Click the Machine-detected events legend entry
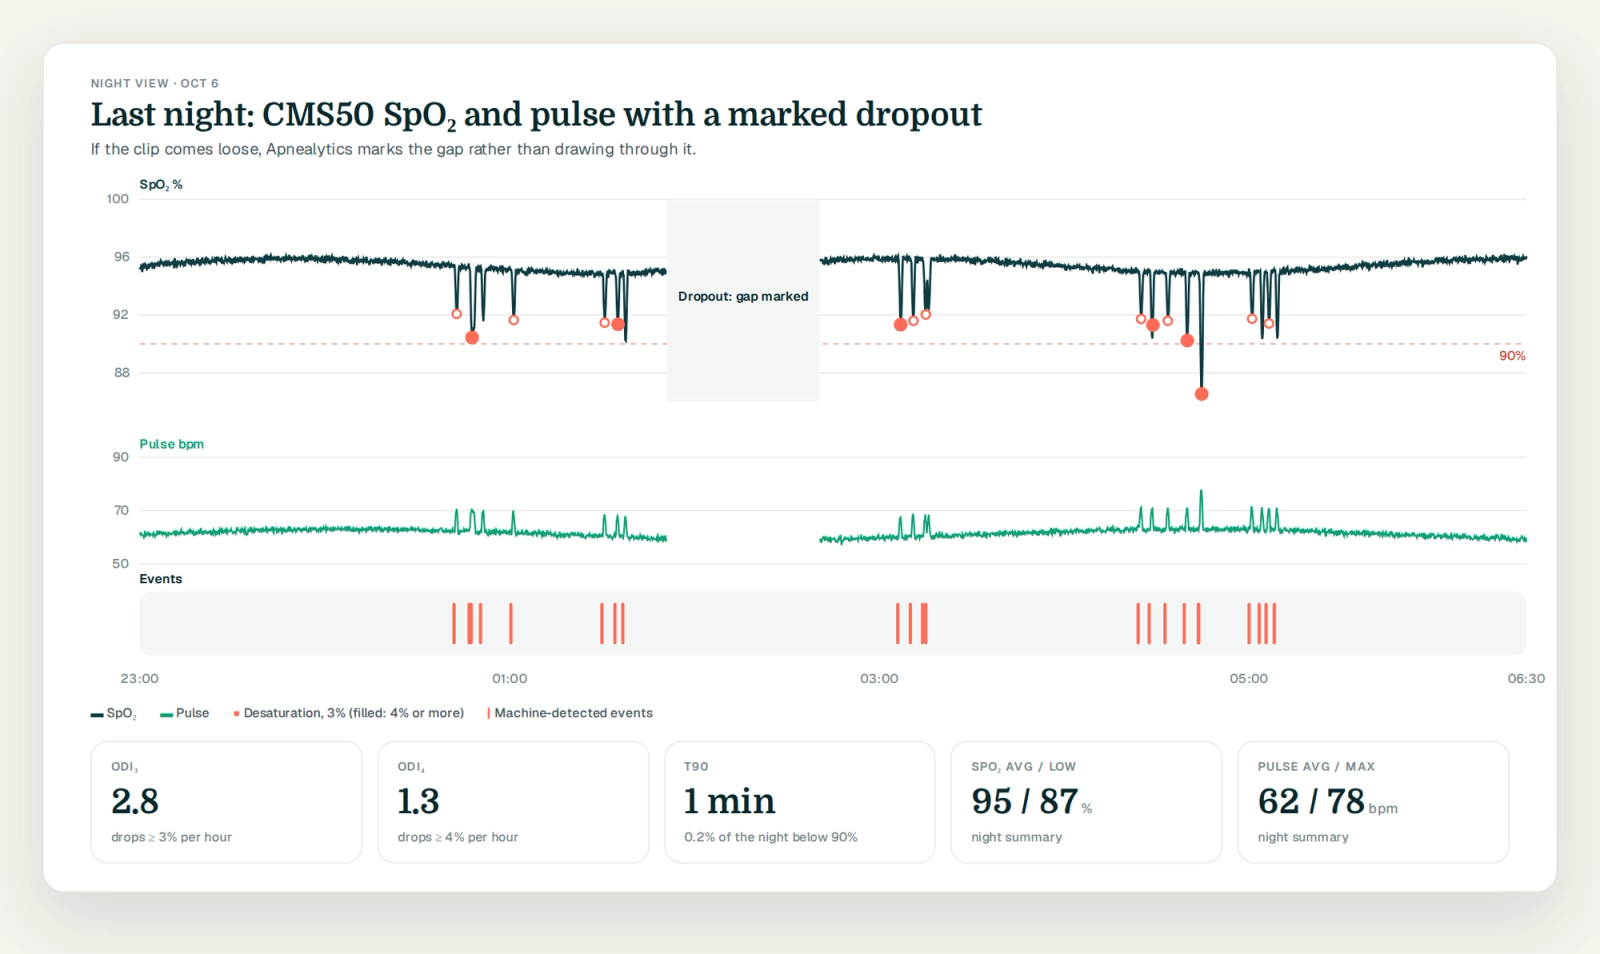The height and width of the screenshot is (954, 1600). point(569,713)
